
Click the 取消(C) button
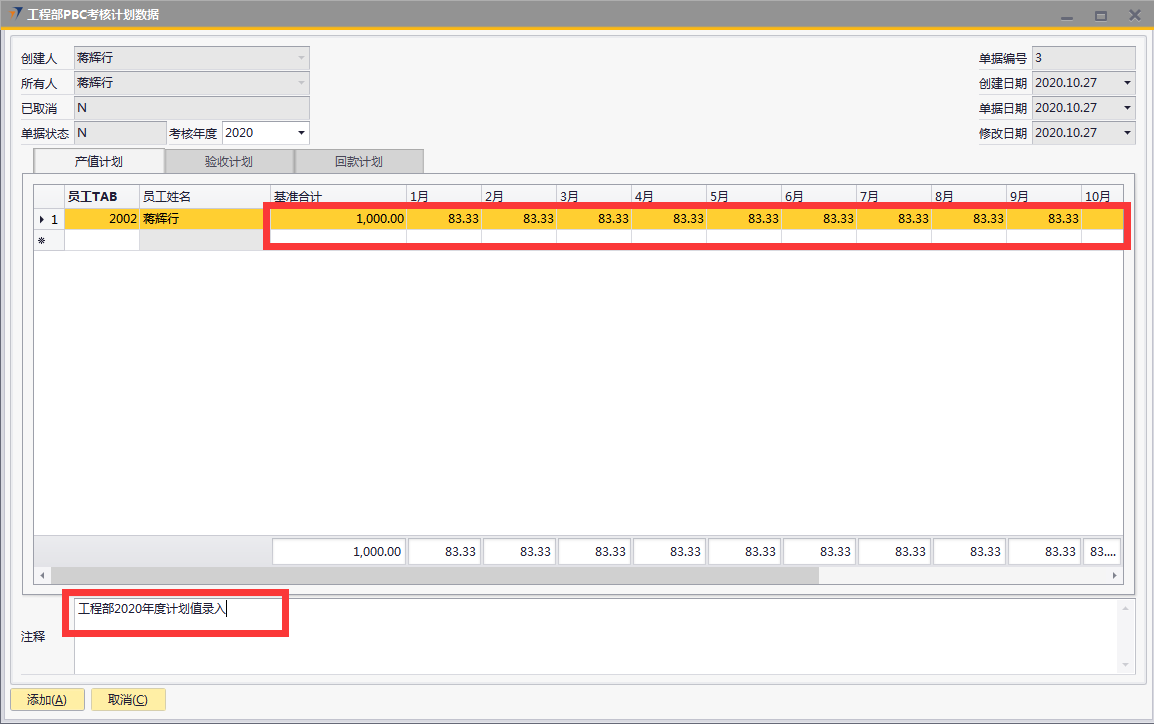click(x=128, y=700)
